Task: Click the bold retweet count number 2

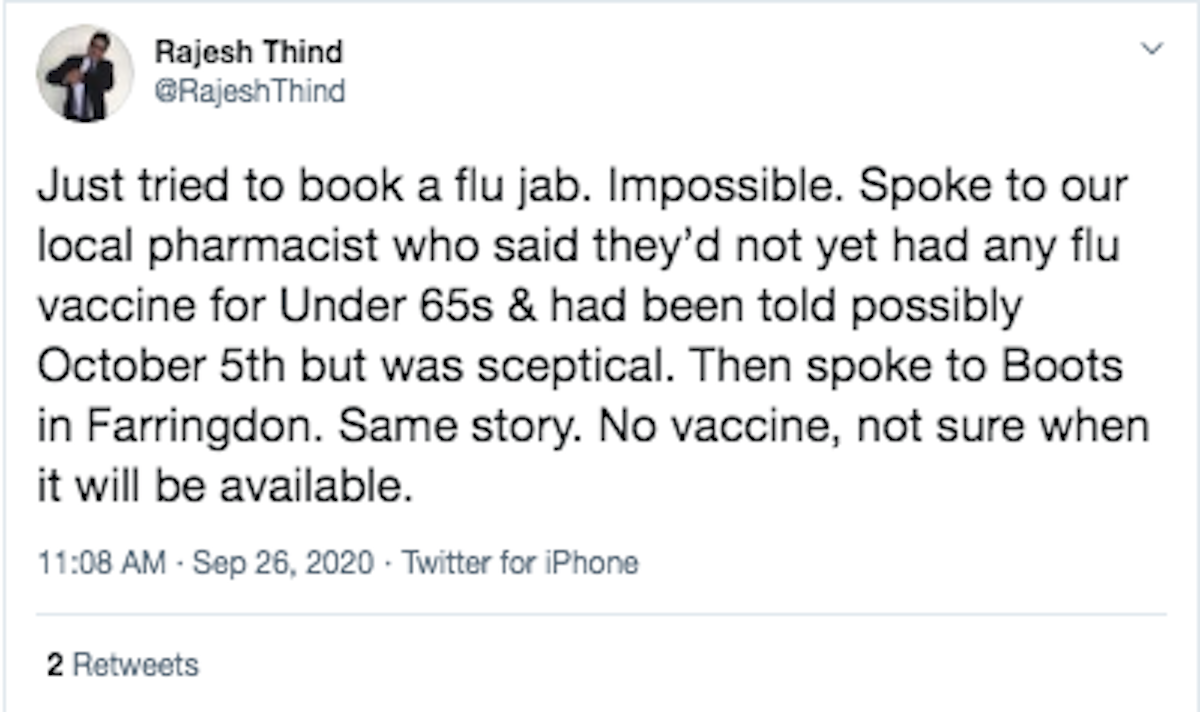Action: [x=54, y=664]
